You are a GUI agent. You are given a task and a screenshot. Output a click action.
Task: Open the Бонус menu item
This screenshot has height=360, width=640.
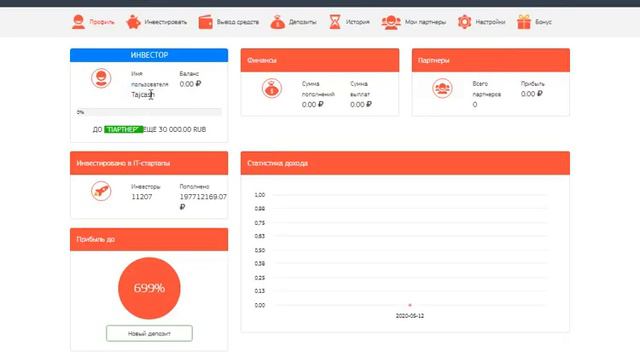543,22
